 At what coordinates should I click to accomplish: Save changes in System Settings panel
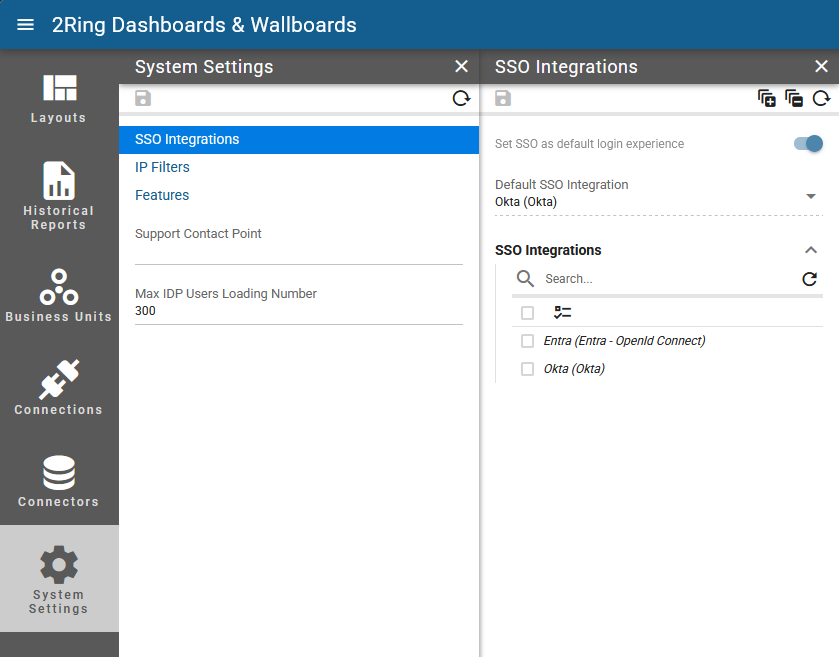pyautogui.click(x=143, y=98)
